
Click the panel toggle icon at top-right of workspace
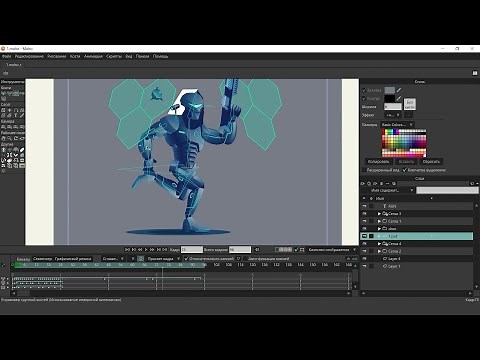pyautogui.click(x=475, y=73)
